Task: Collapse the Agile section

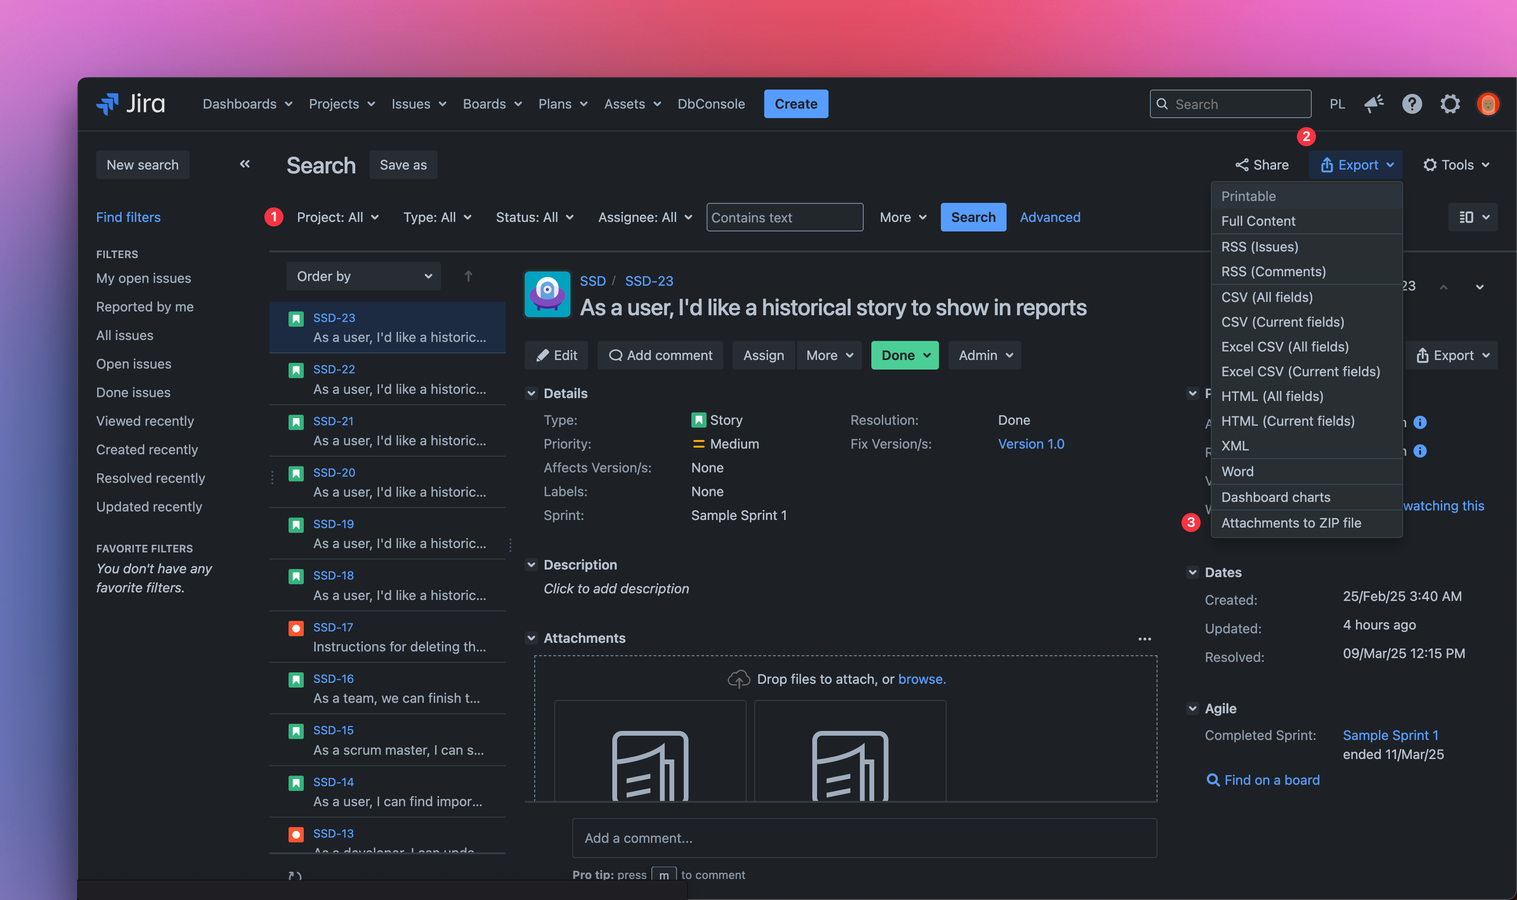Action: (x=1192, y=709)
